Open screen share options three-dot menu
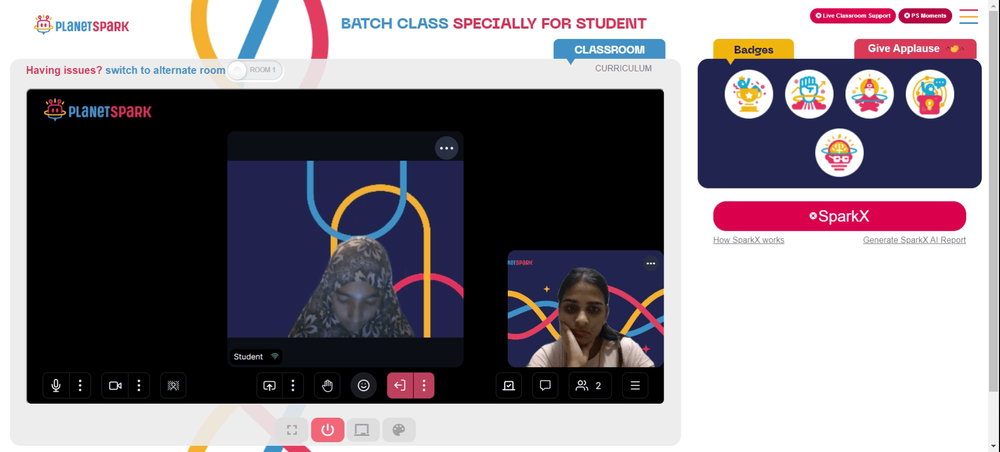 pyautogui.click(x=293, y=386)
